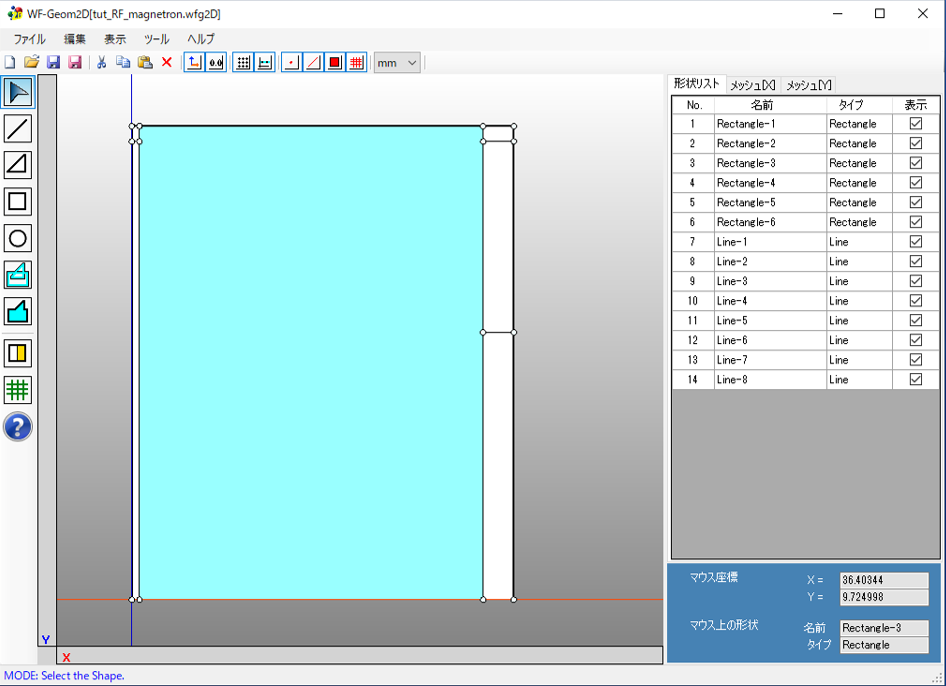Click the 名前 field showing Rectangle-3
Screen dimensions: 946x686
(884, 628)
